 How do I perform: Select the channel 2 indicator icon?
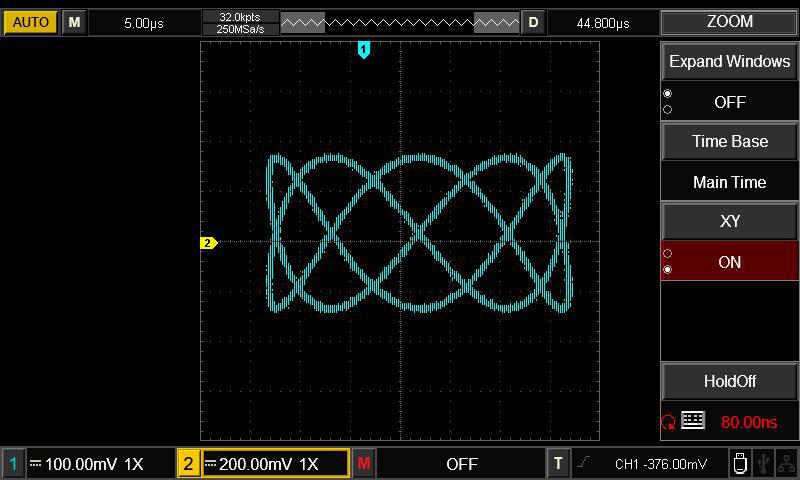pos(189,464)
